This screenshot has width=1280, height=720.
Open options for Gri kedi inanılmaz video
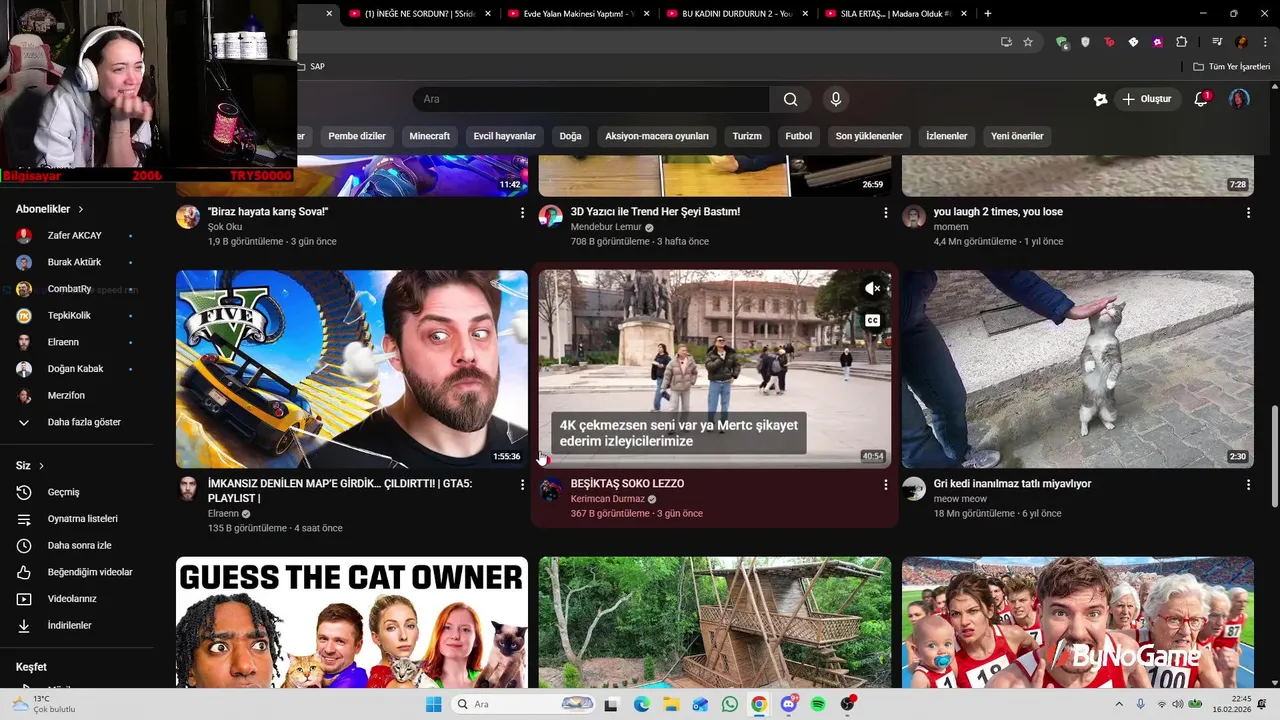[1248, 485]
